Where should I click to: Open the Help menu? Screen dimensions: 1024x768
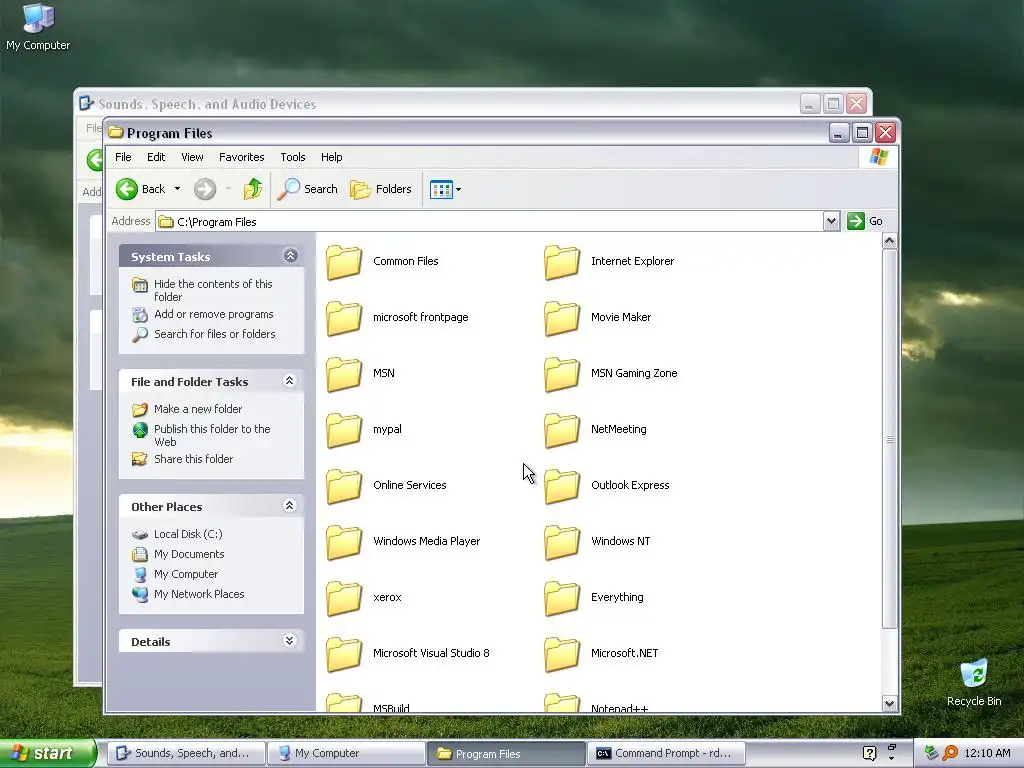tap(331, 157)
